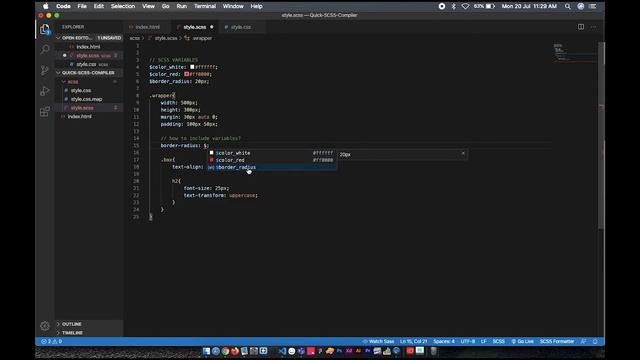Open Firefox from the dock
Screen dimensions: 640x360
pyautogui.click(x=235, y=351)
